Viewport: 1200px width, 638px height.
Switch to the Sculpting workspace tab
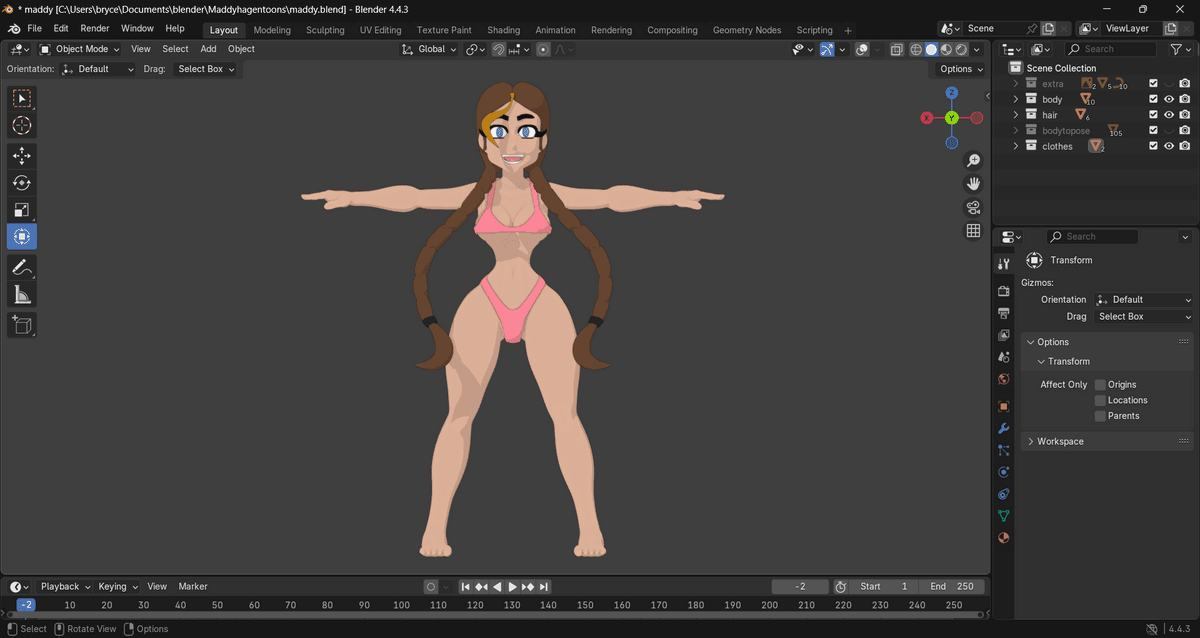(325, 30)
